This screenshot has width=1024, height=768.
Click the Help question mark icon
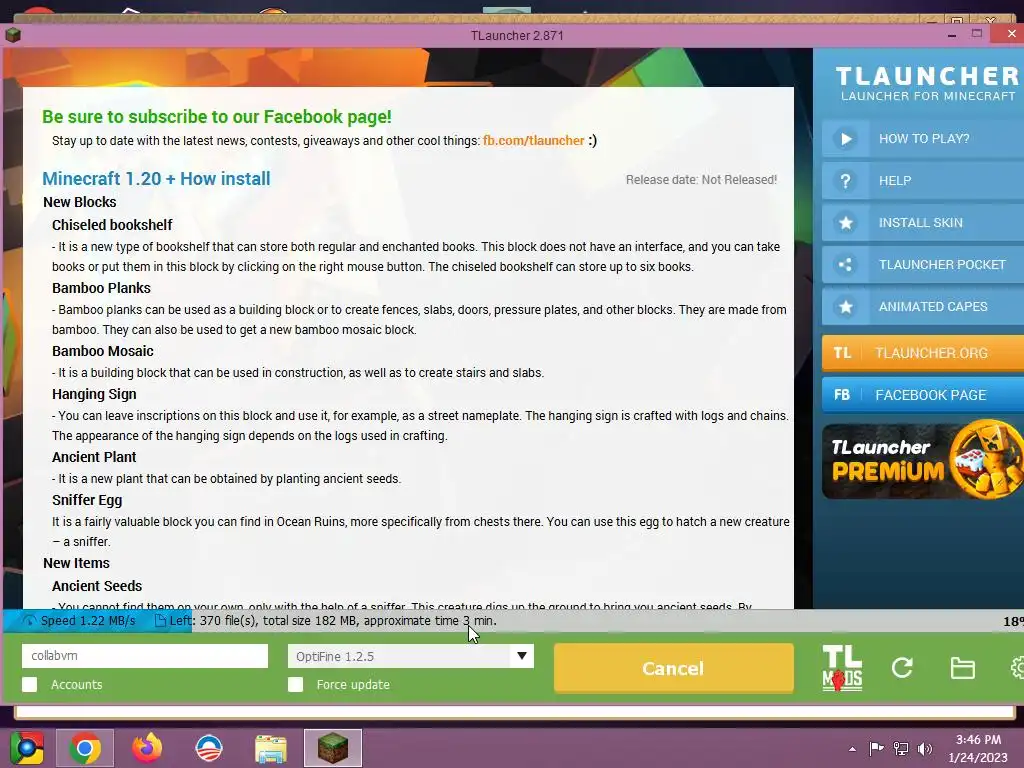click(x=846, y=181)
